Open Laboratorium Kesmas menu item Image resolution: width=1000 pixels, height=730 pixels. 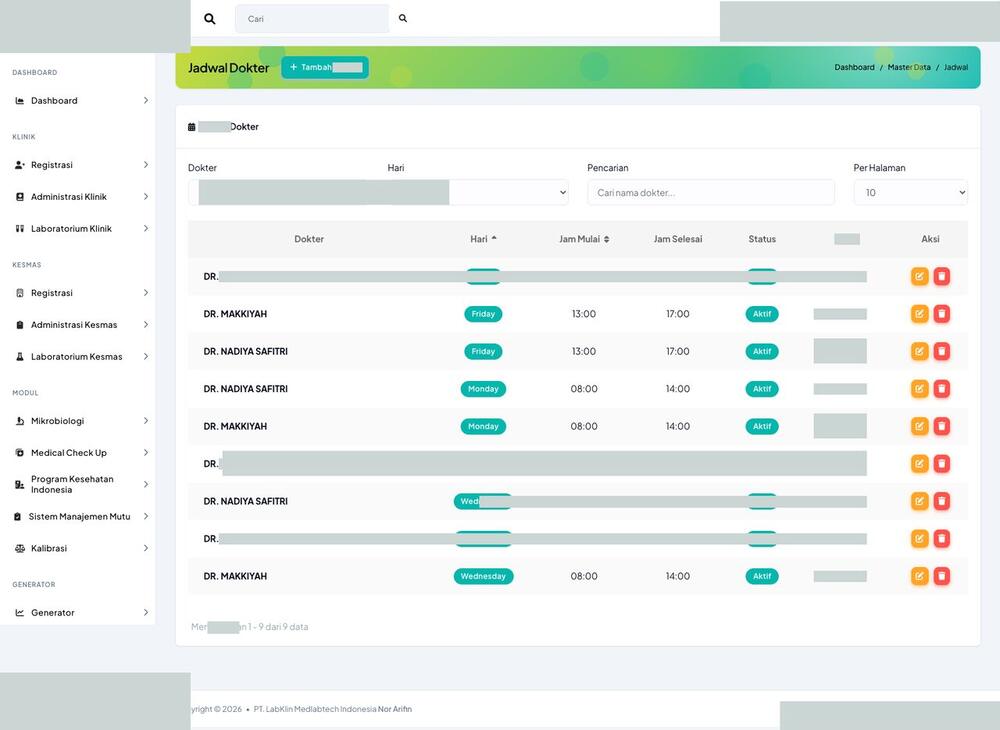(77, 356)
